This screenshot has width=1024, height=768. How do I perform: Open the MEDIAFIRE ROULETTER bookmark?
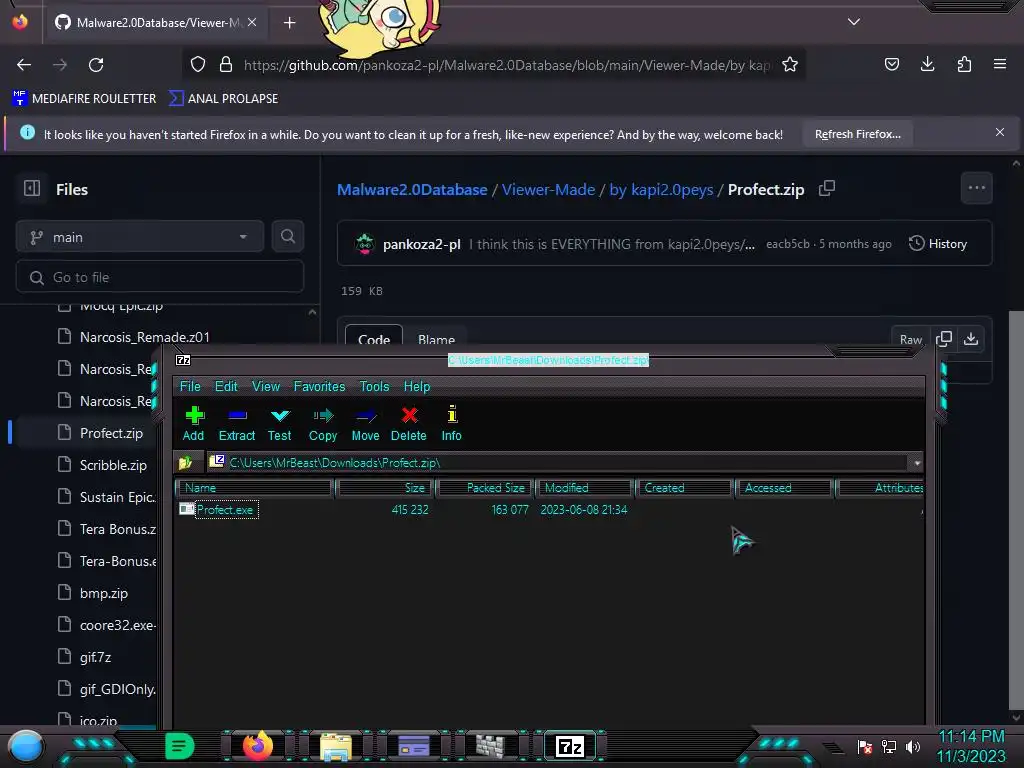(84, 99)
